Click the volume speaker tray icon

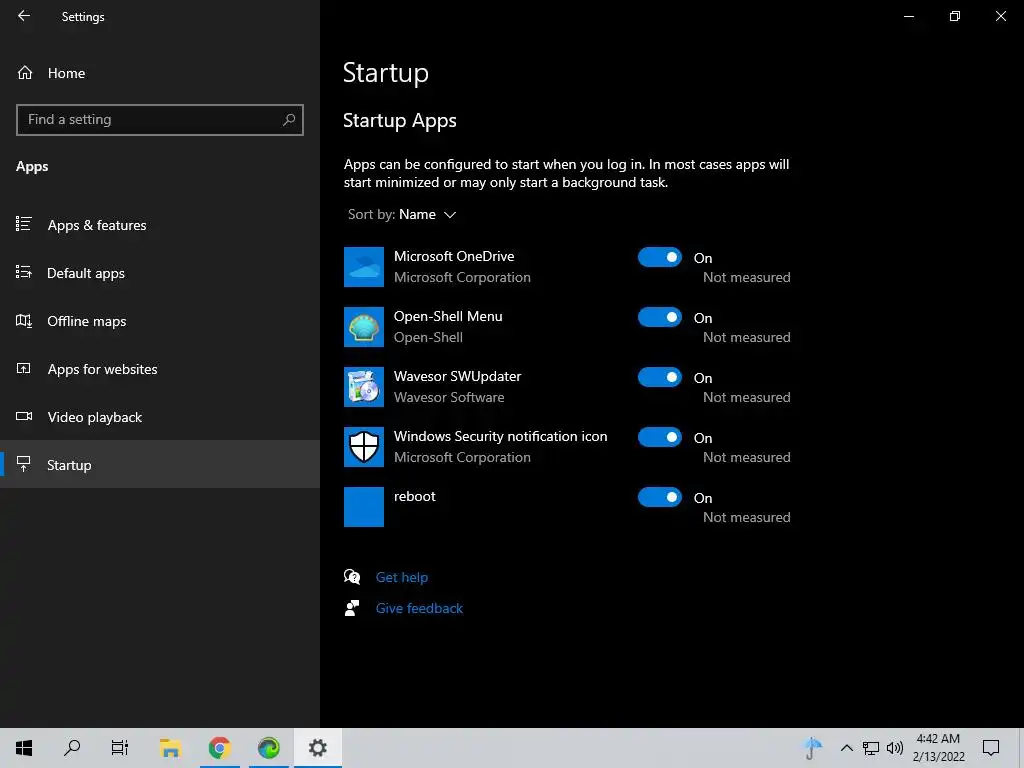click(895, 748)
